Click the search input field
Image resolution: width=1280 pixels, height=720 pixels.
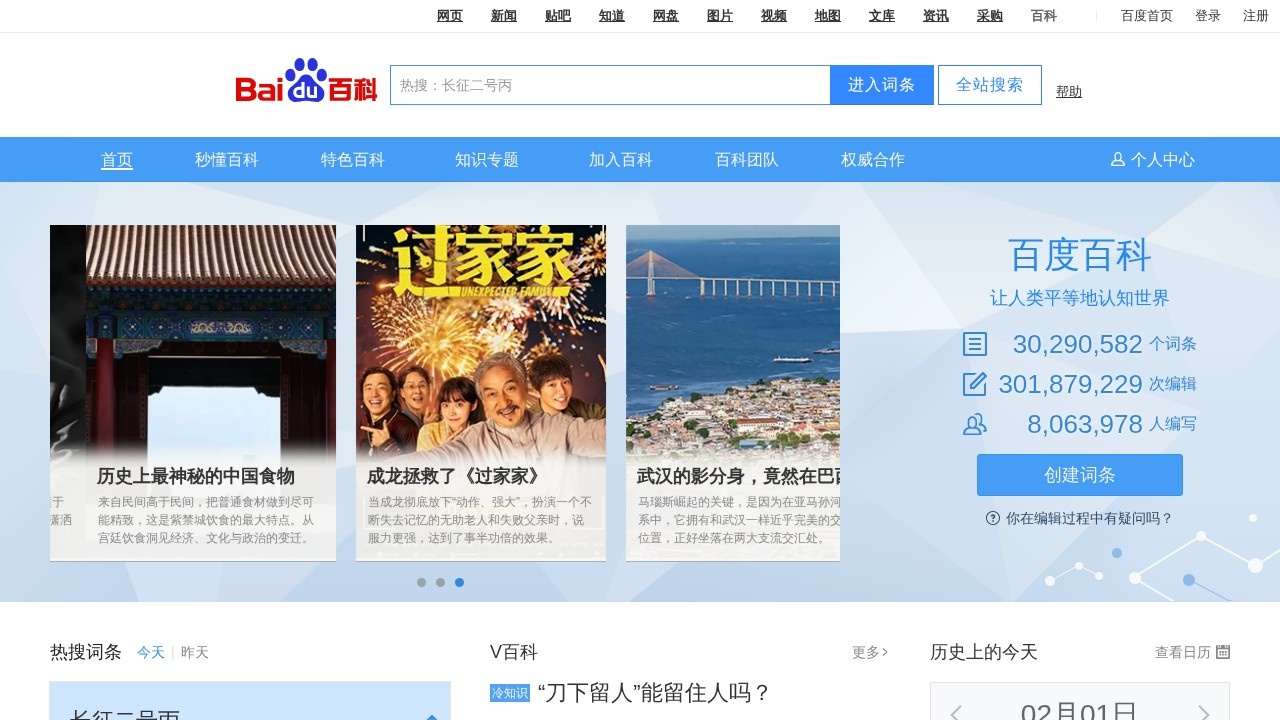pos(610,85)
